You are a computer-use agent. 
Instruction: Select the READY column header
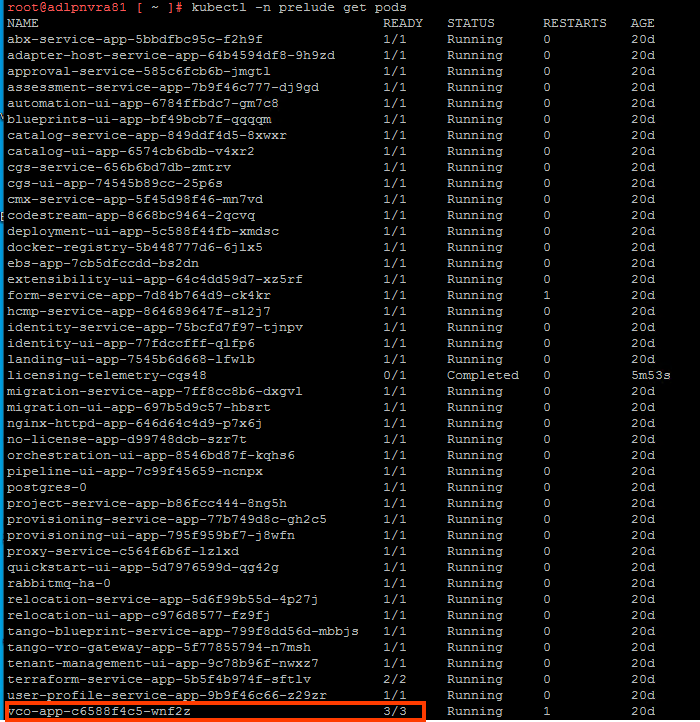tap(402, 23)
